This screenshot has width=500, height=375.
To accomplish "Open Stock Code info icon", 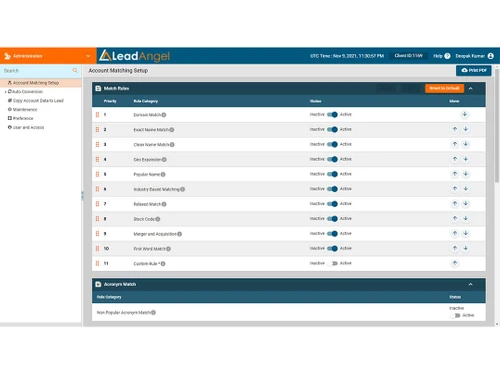I will (158, 219).
